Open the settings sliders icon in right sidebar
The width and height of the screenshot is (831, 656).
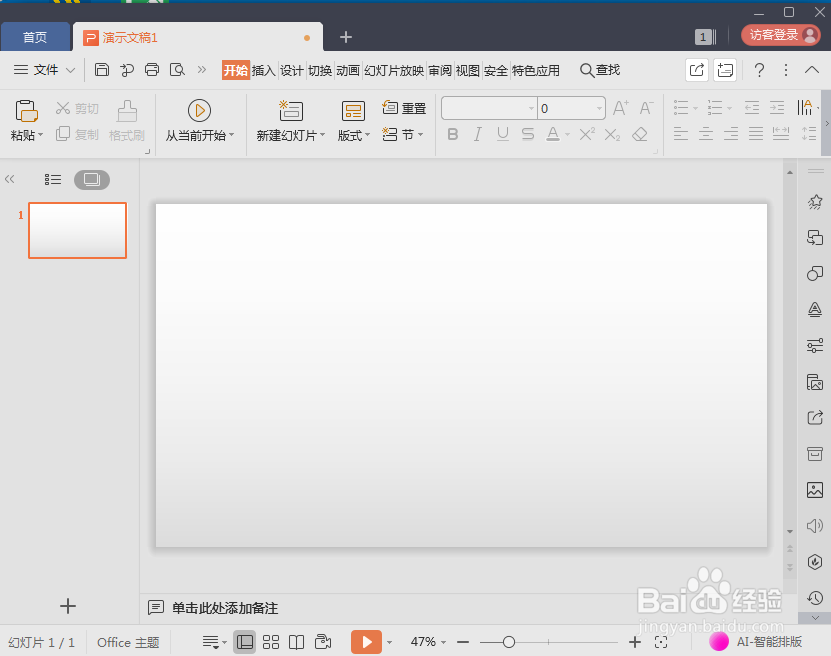click(x=815, y=345)
